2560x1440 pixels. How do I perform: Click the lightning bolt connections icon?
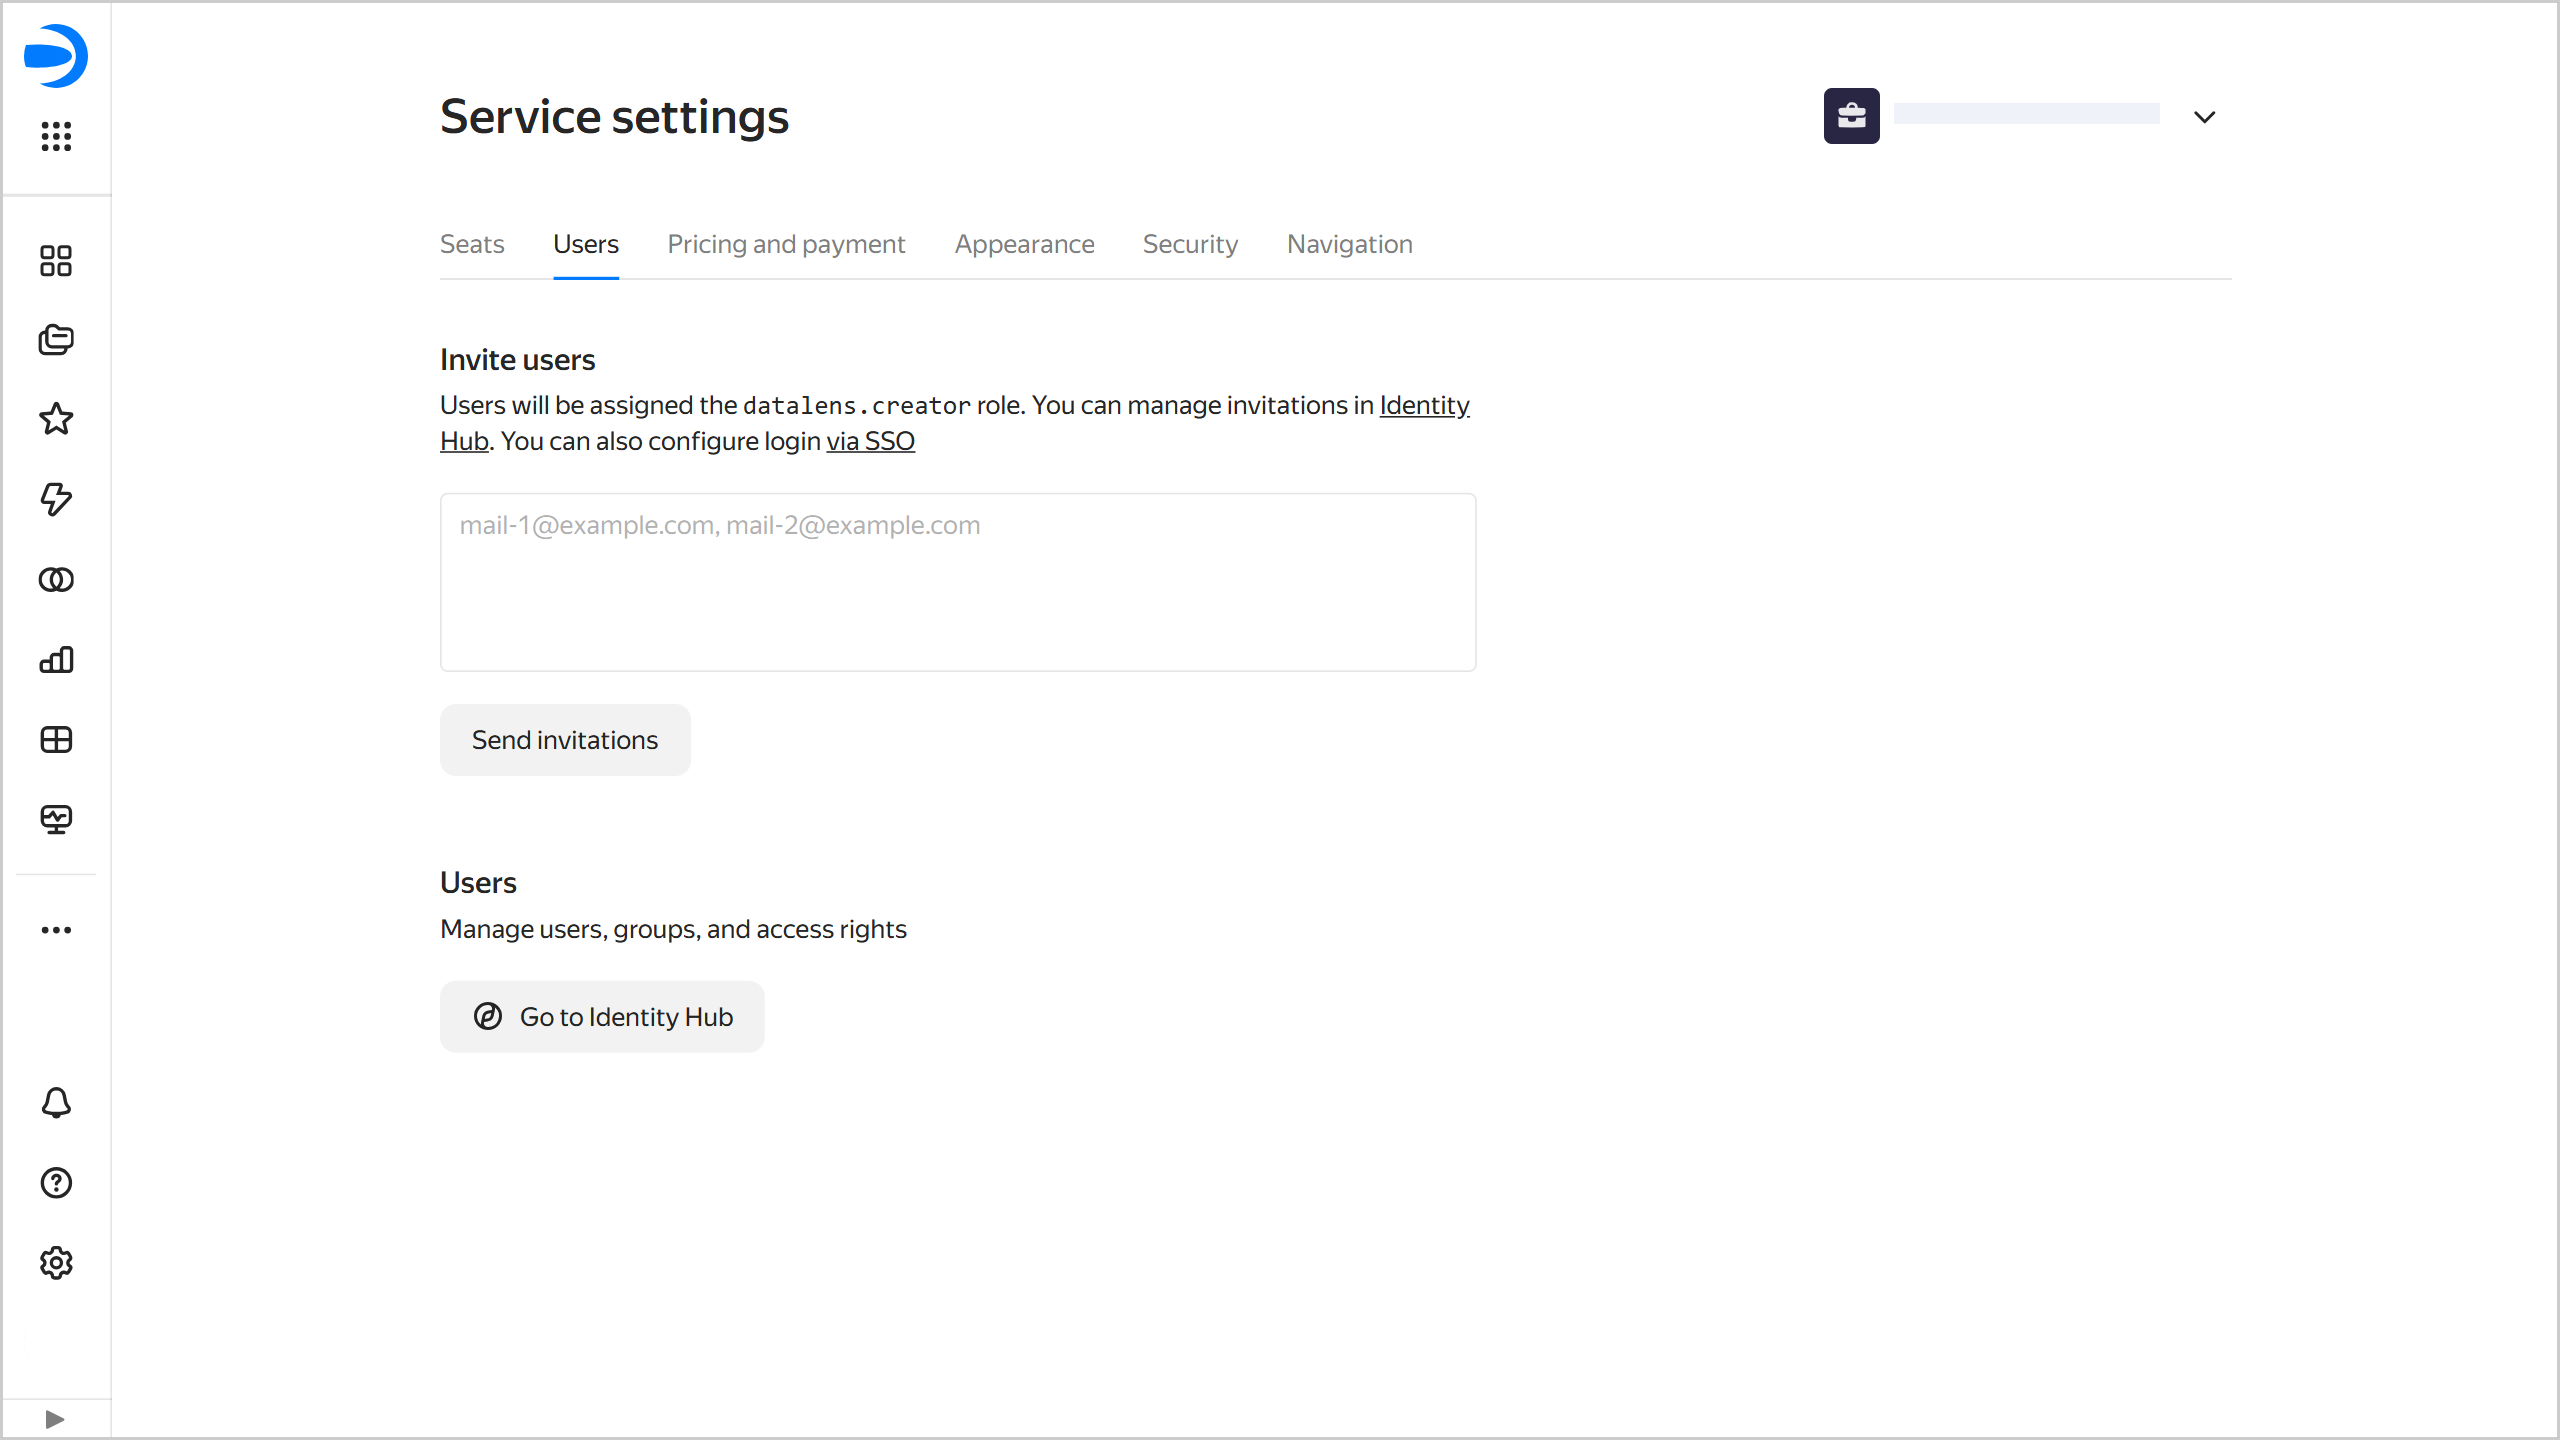56,499
